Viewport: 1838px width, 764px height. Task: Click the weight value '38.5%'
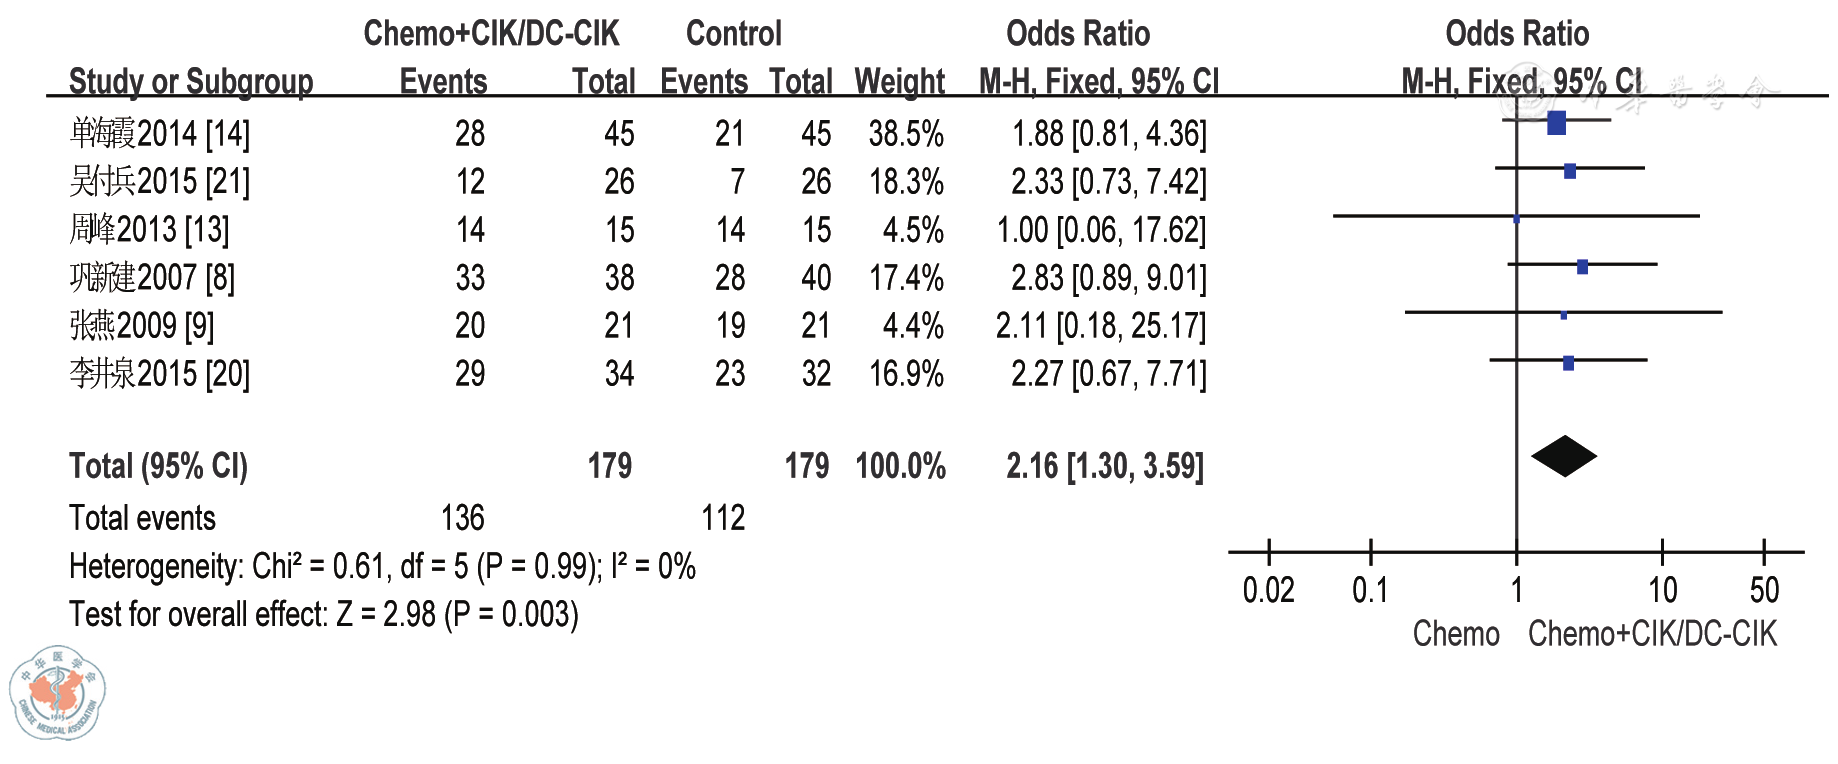[906, 133]
